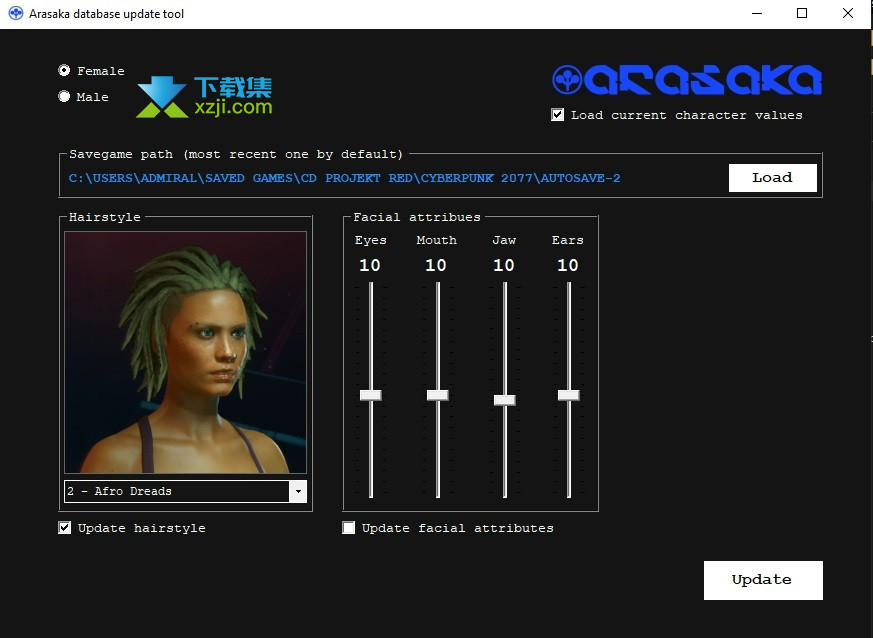
Task: Enable Update facial attributes checkbox
Action: pyautogui.click(x=349, y=528)
